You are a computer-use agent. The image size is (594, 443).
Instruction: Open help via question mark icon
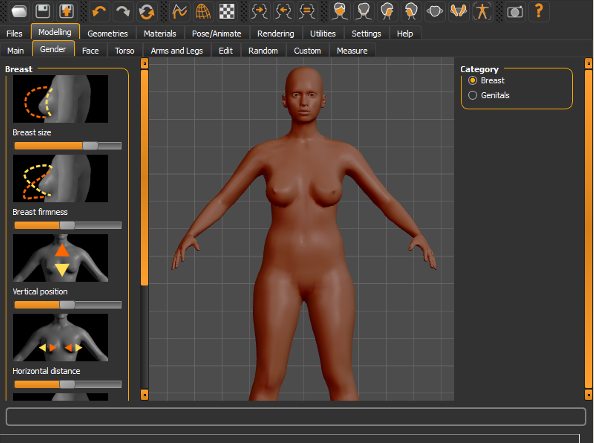tap(539, 11)
